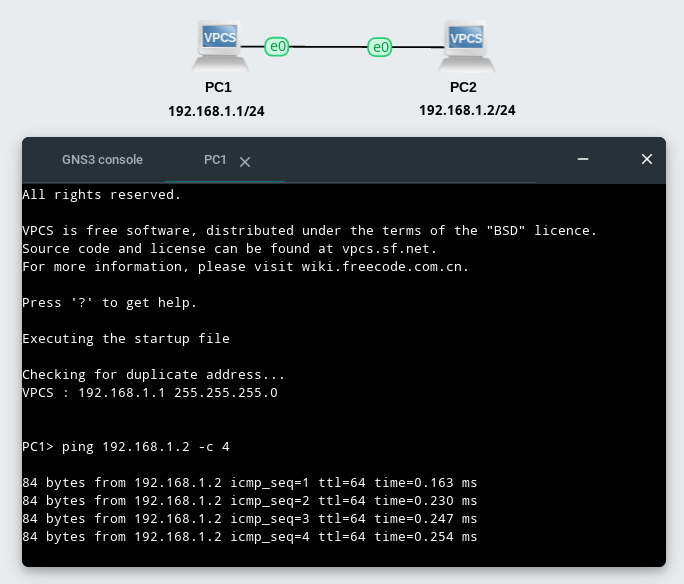Click the Source code and license line
Viewport: 684px width, 584px height.
(229, 249)
